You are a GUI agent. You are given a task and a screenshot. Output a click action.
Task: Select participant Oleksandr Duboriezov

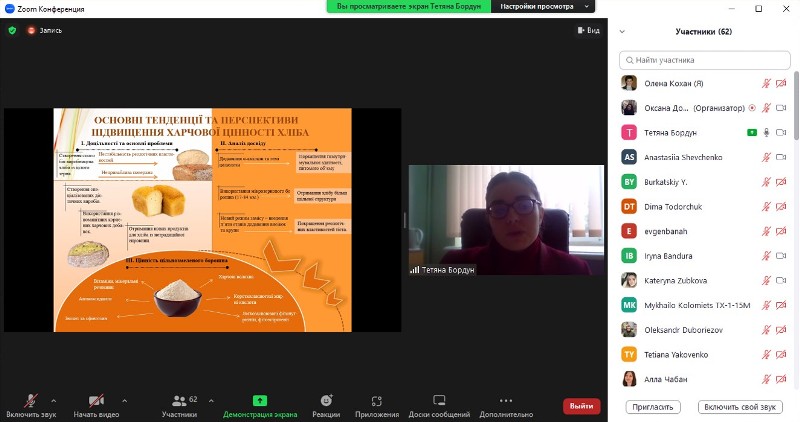[x=705, y=330]
